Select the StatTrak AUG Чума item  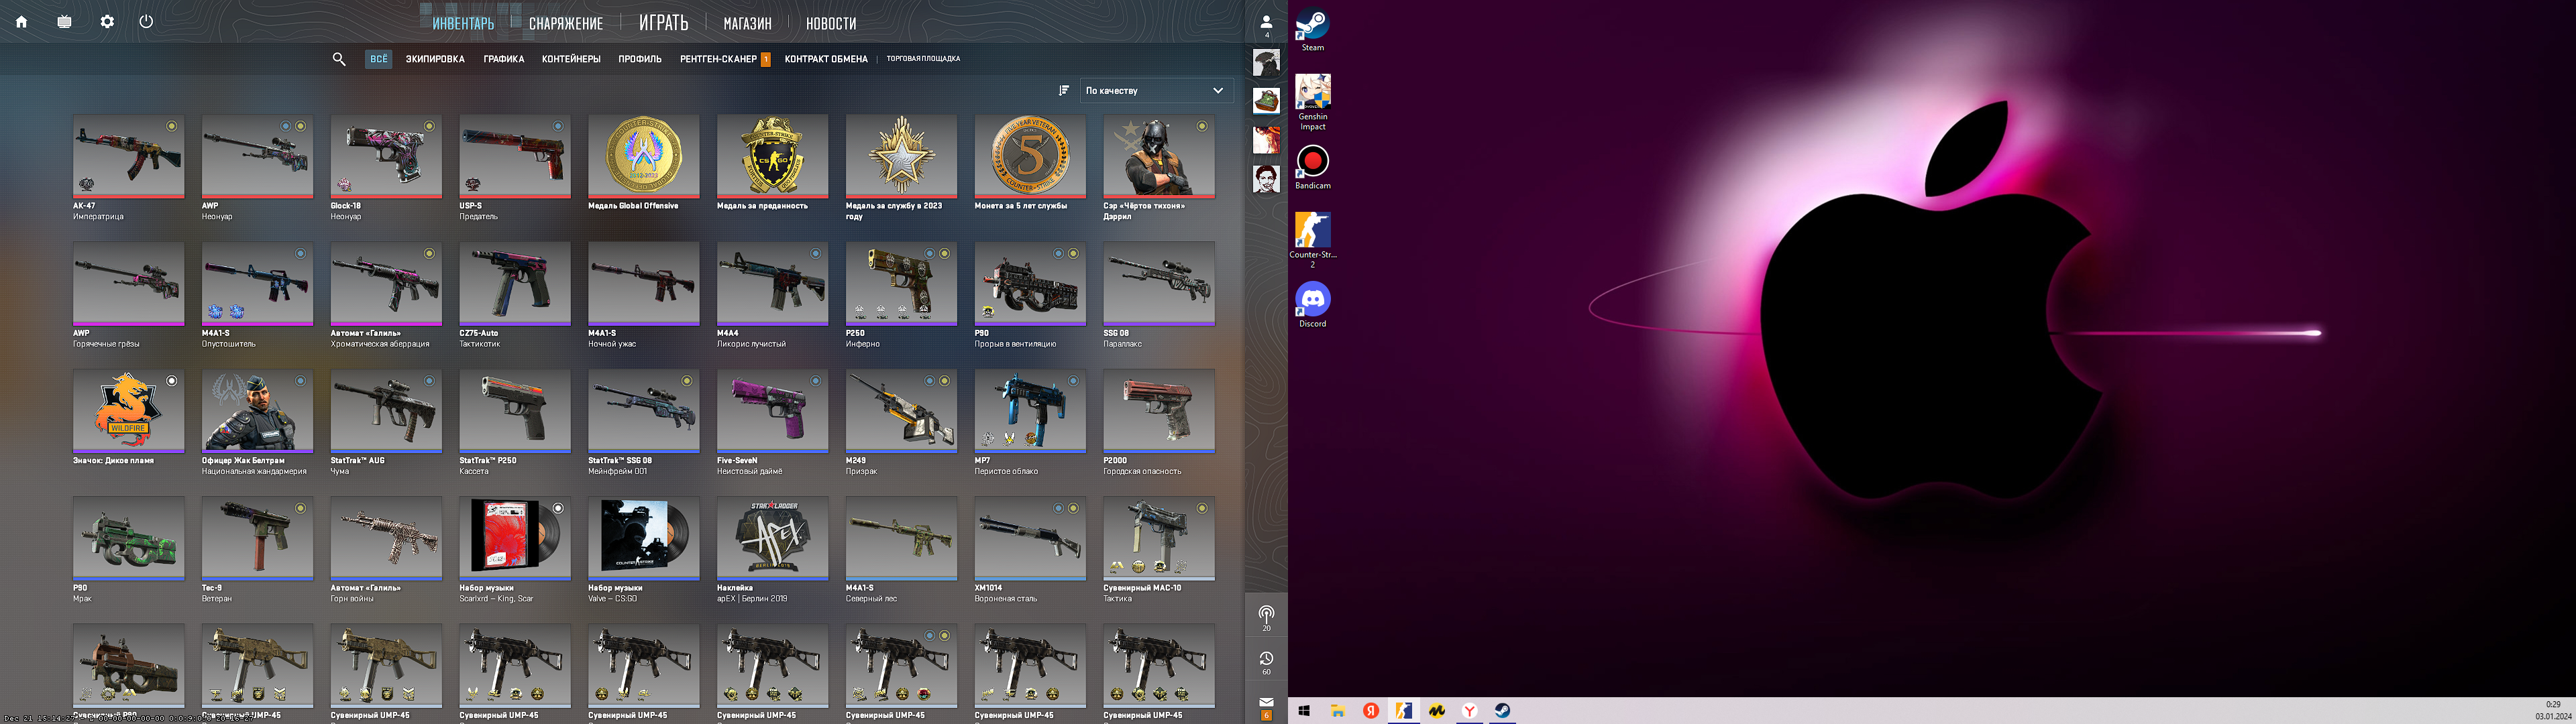coord(386,423)
